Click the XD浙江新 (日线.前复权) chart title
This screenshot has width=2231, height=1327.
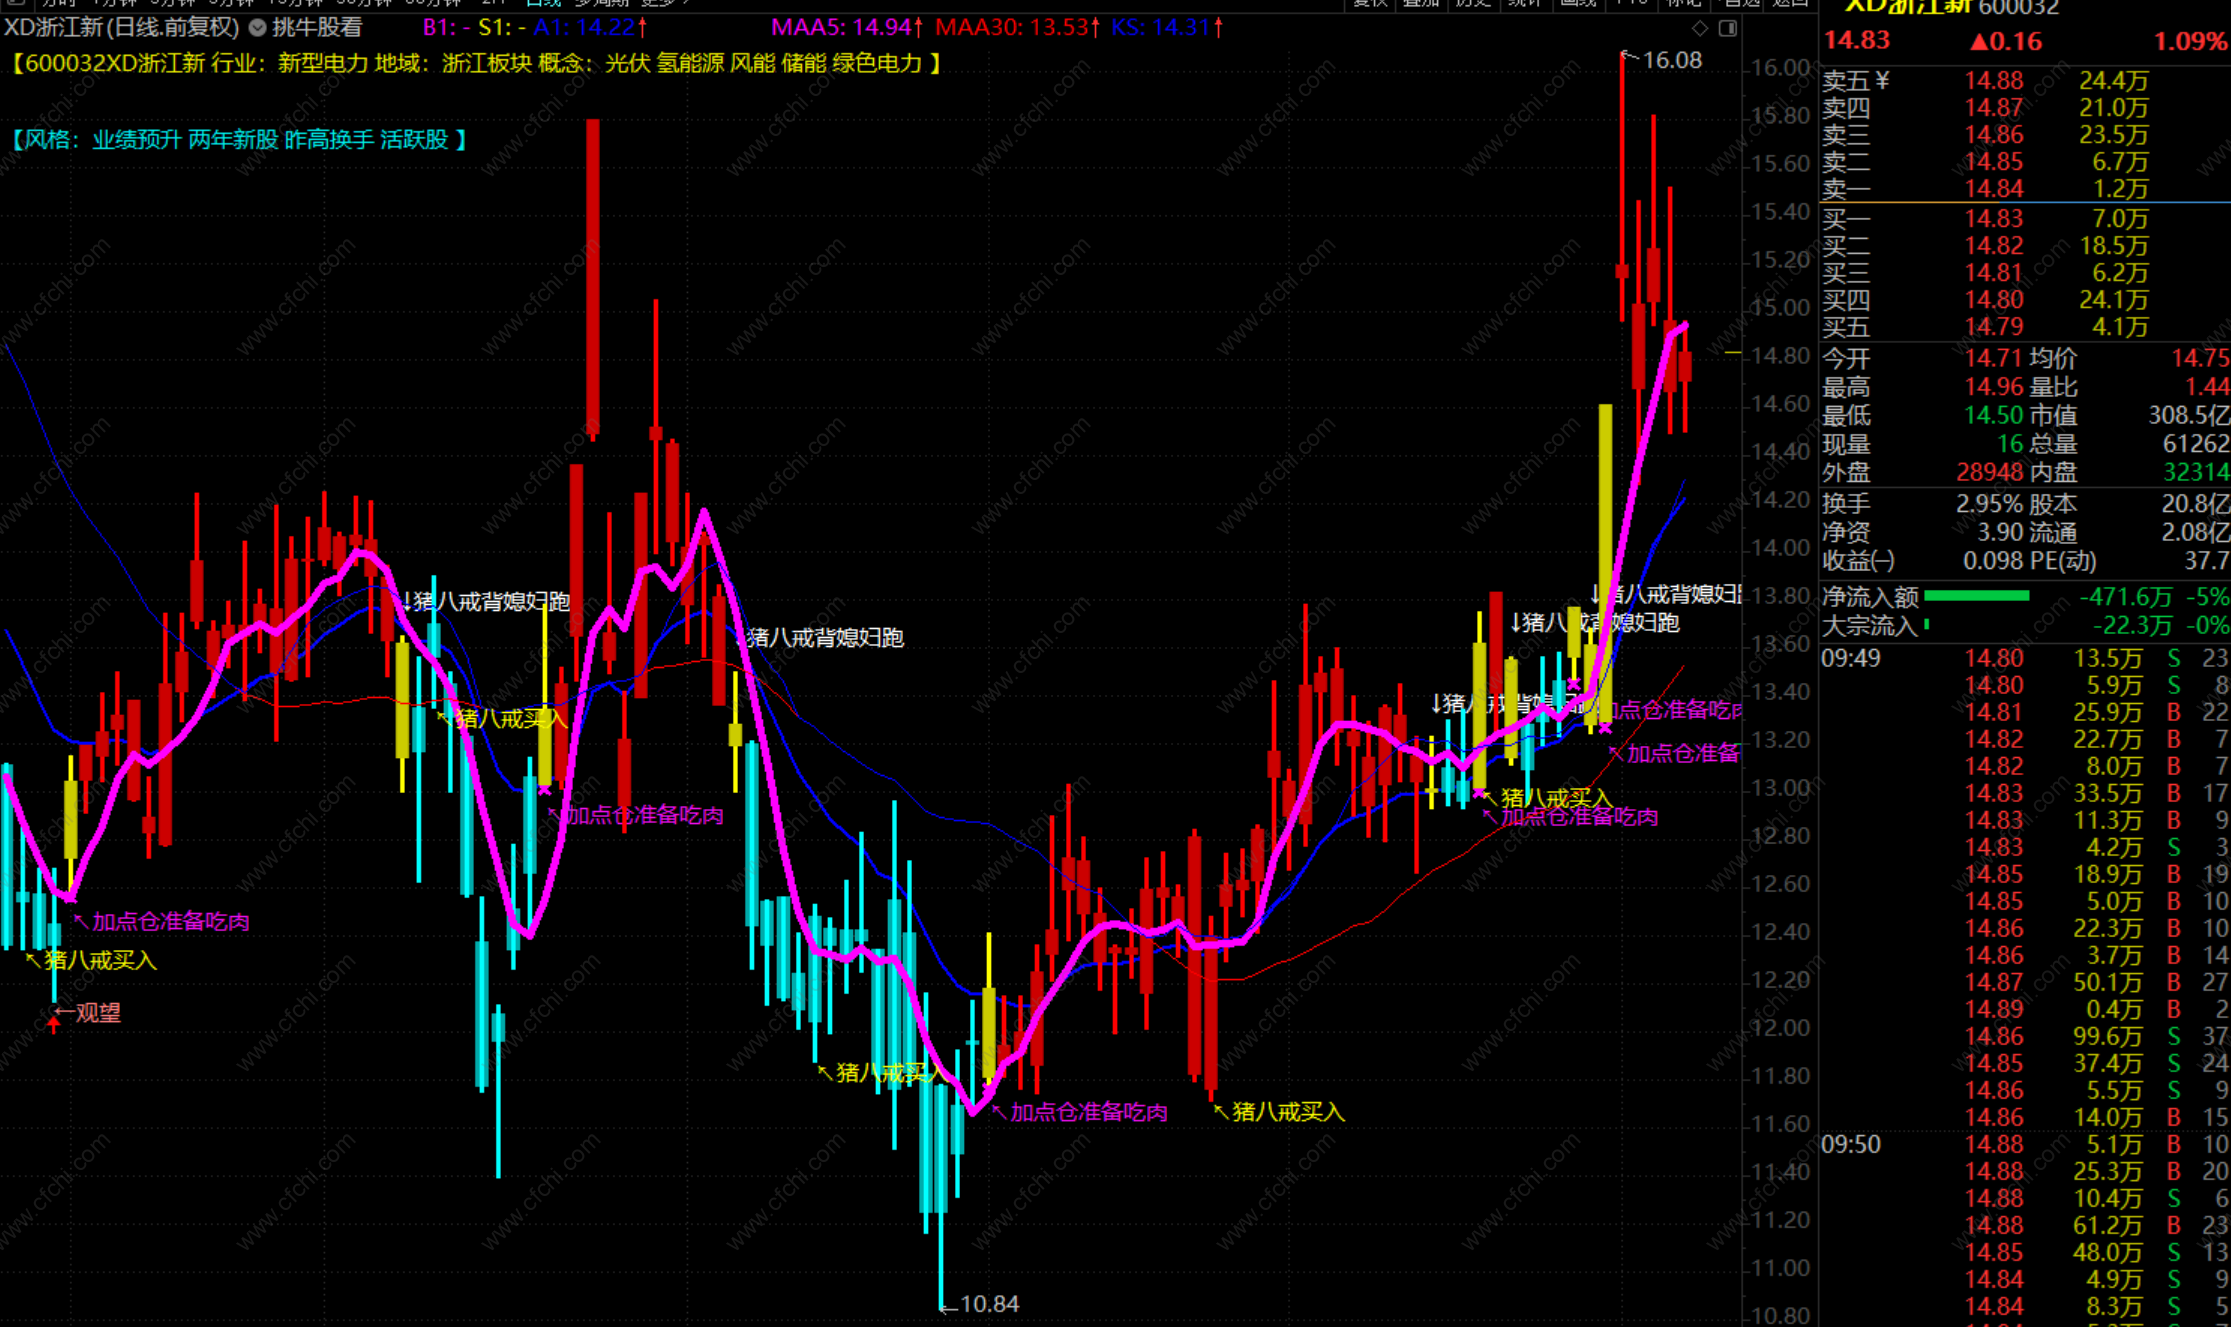click(122, 28)
